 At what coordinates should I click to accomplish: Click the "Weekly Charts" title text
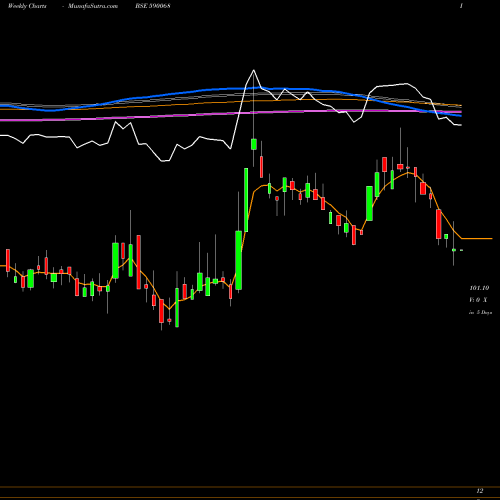(27, 6)
